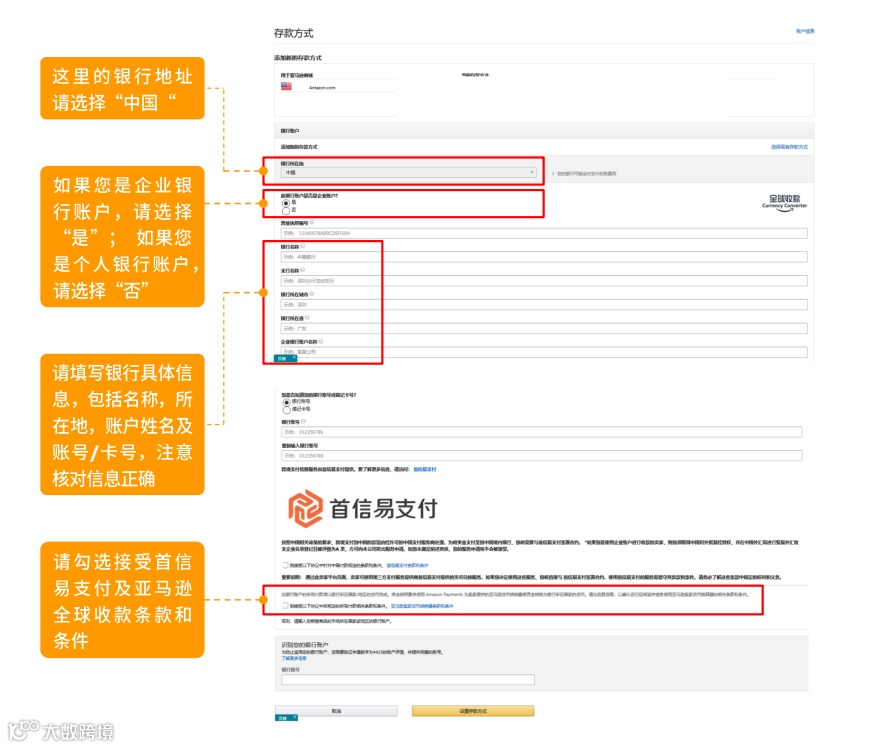873x748 pixels.
Task: Choose the 银行账号 bank account number radio option
Action: (287, 402)
